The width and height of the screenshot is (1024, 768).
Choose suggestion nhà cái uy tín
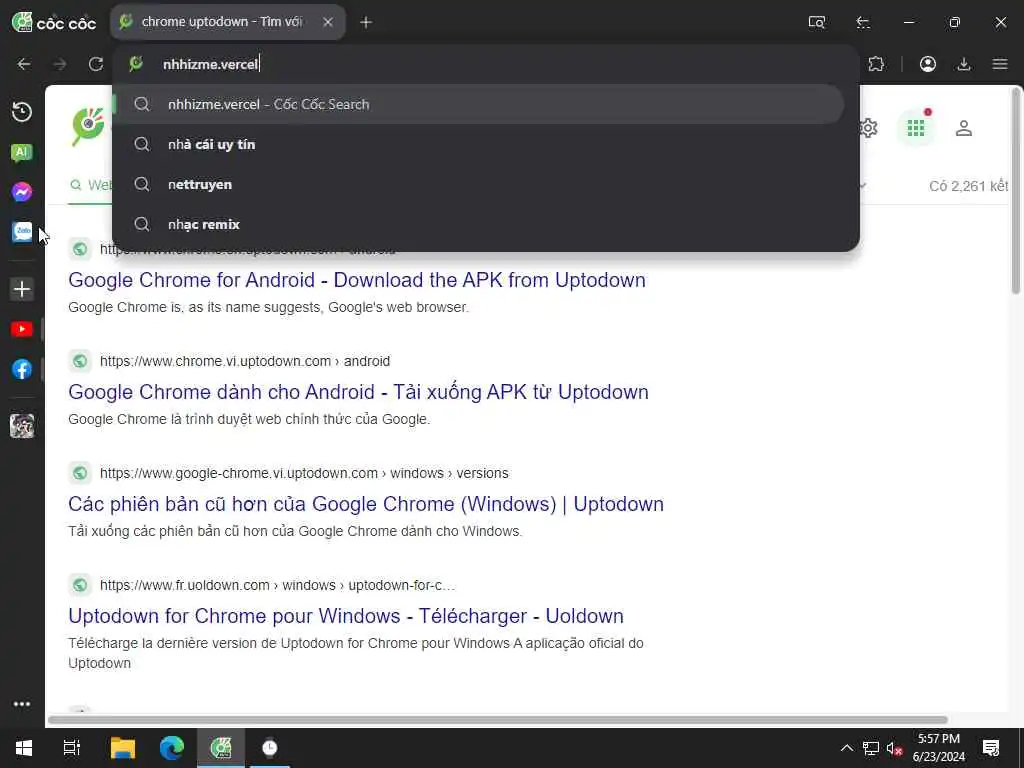coord(479,144)
